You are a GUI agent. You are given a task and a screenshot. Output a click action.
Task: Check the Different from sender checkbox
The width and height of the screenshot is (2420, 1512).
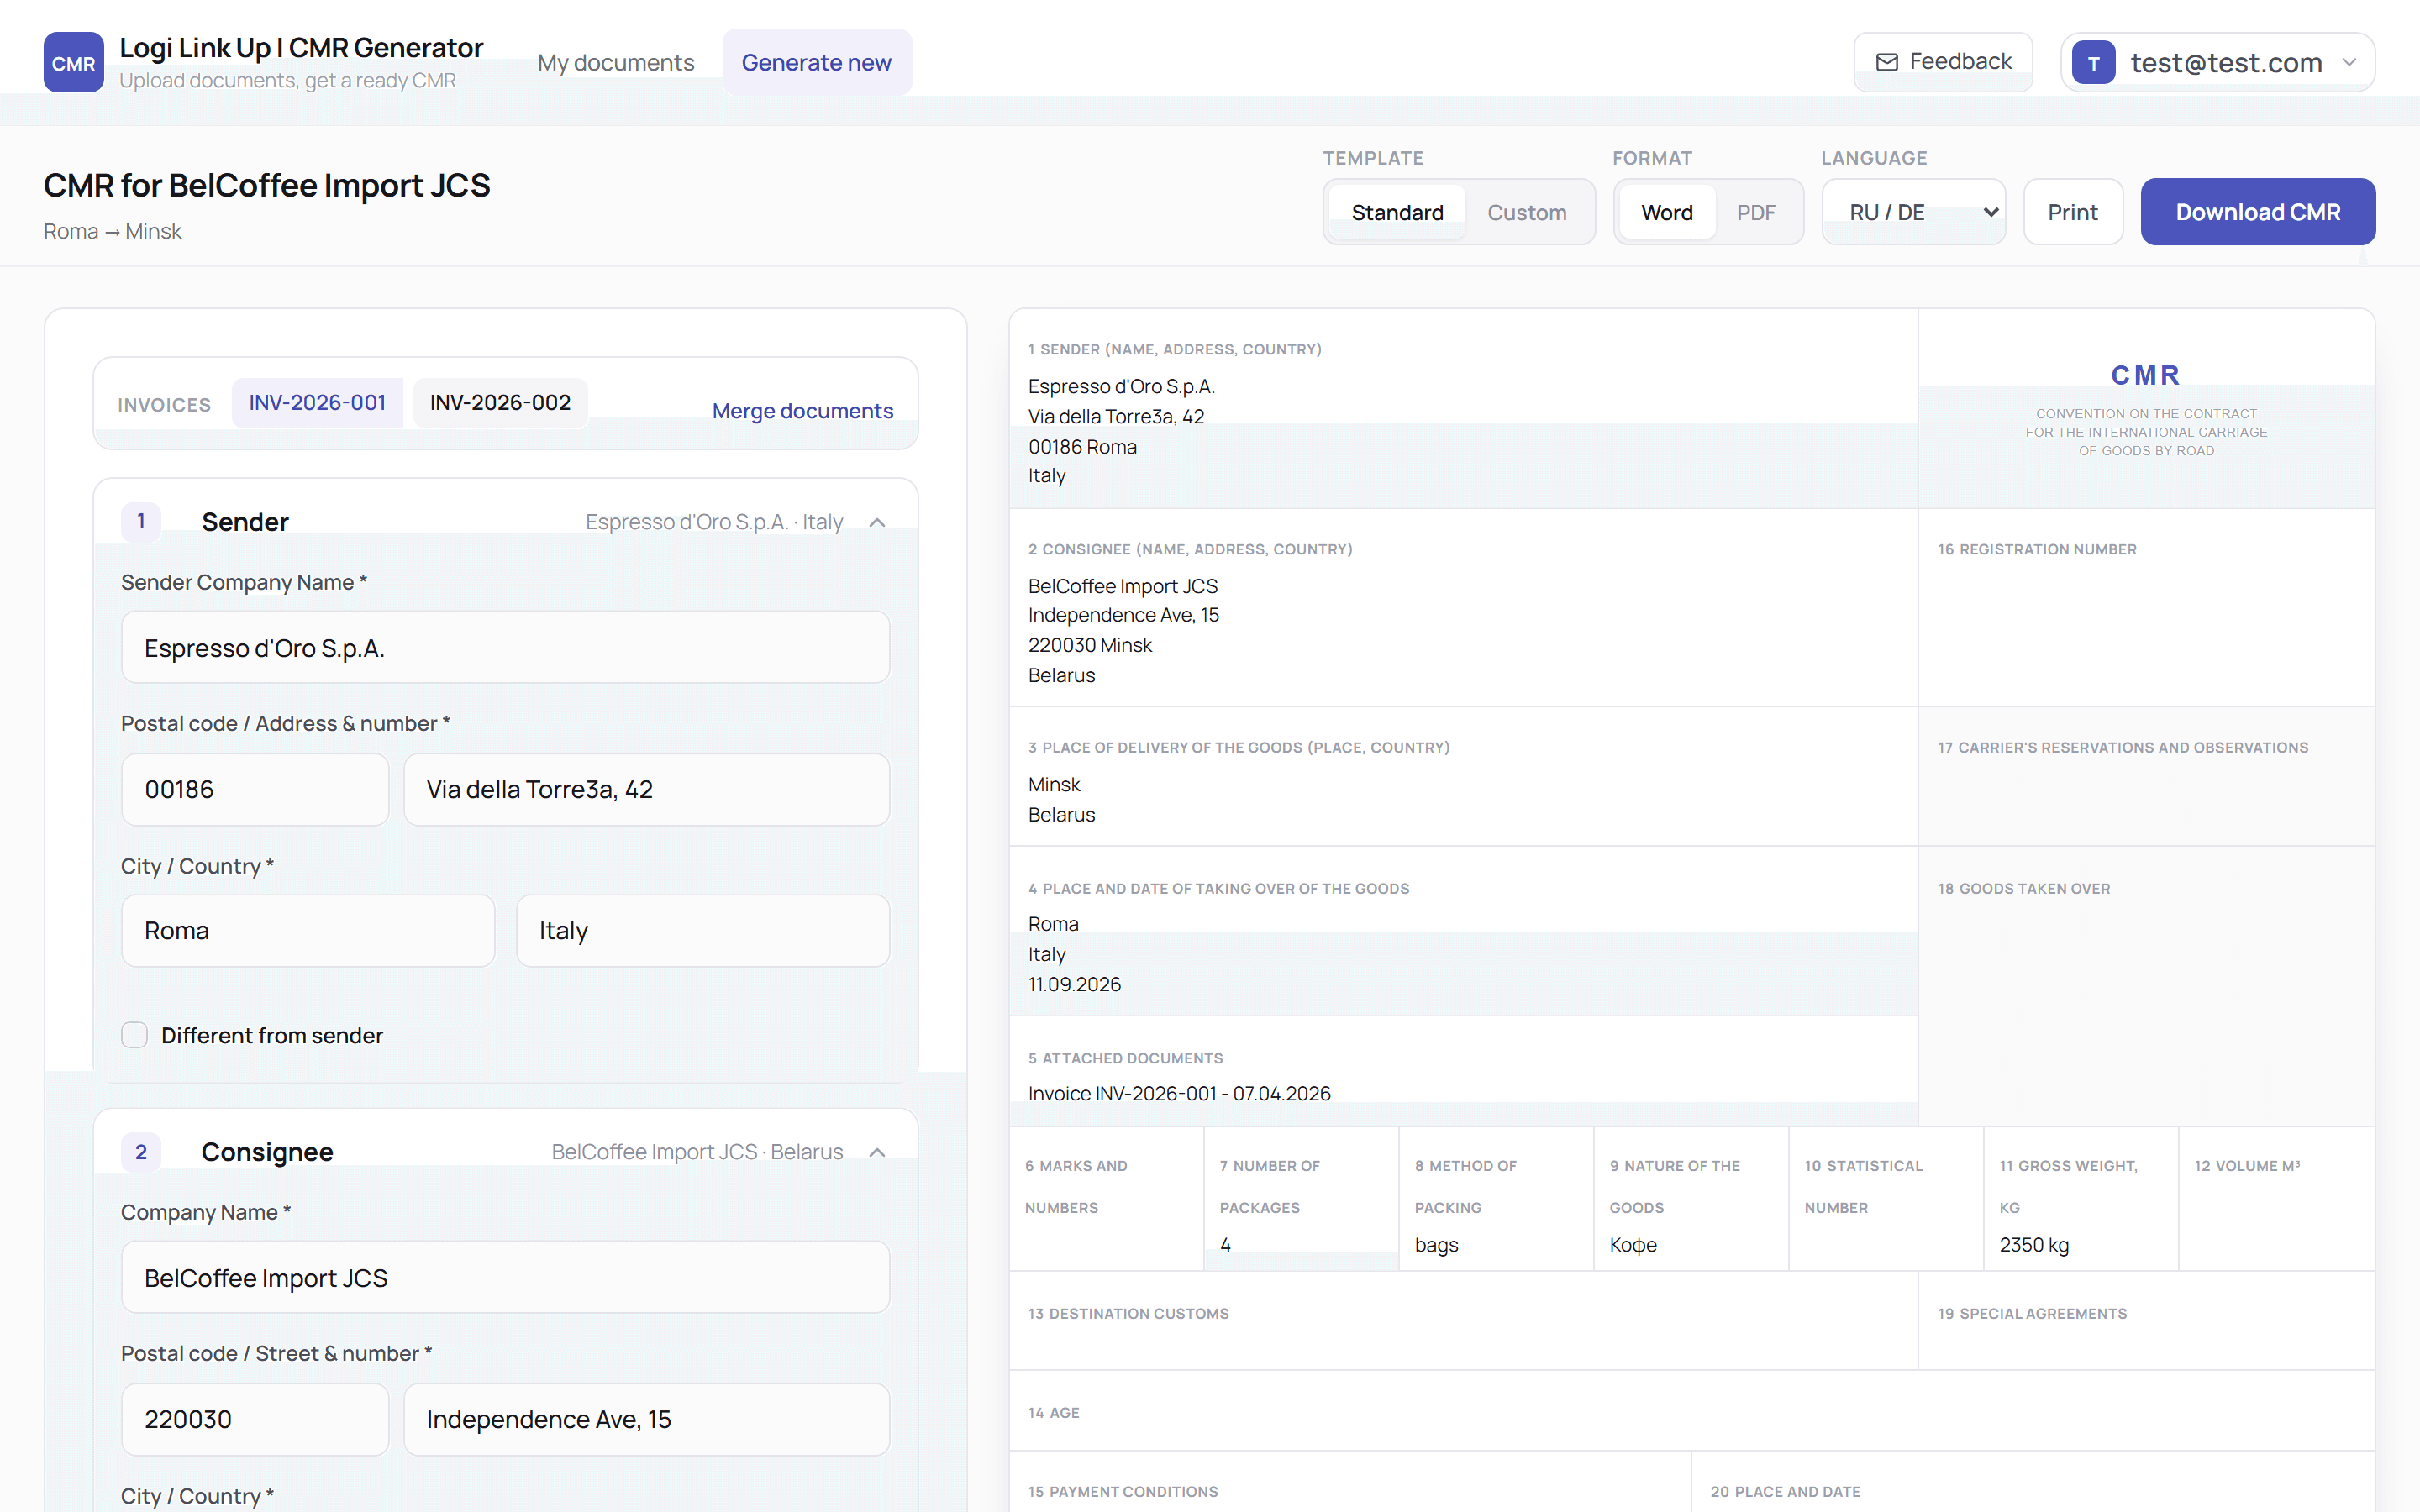pyautogui.click(x=134, y=1035)
